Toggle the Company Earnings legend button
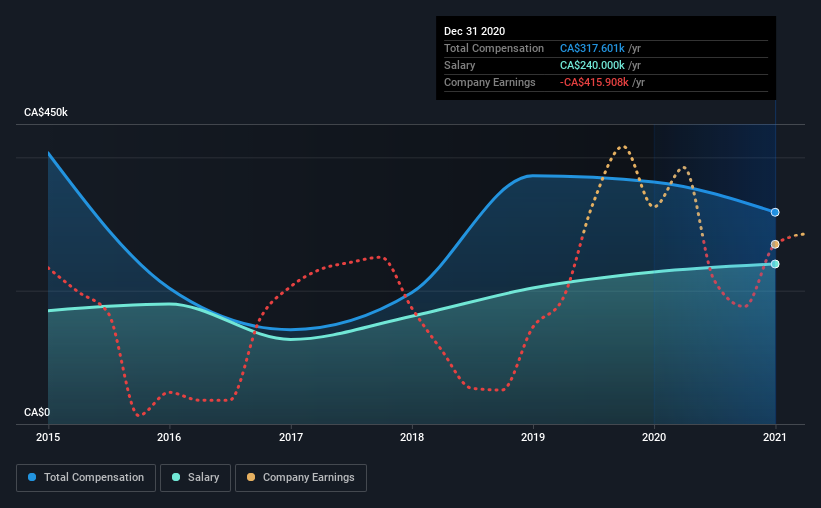 301,478
